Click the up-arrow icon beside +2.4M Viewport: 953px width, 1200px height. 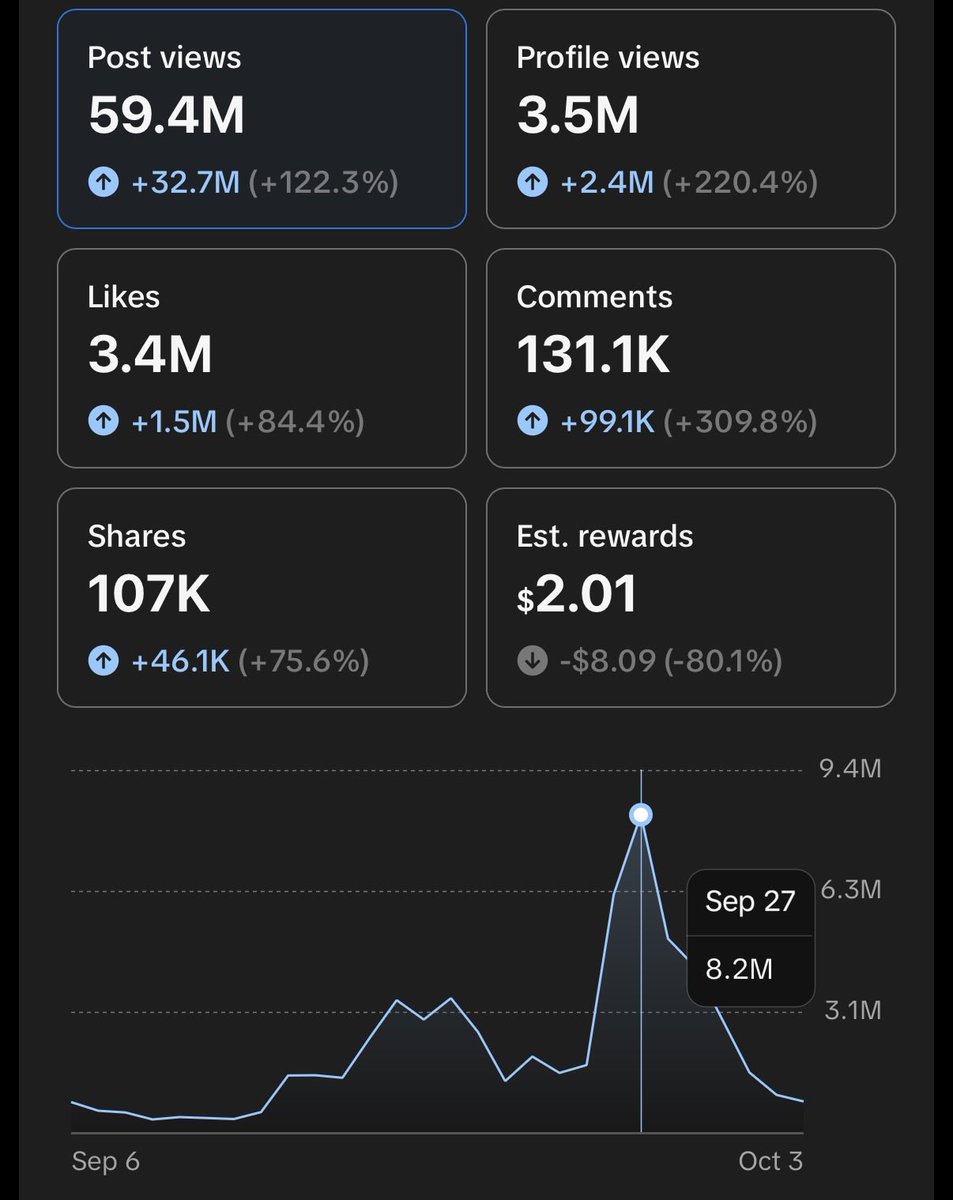point(532,182)
